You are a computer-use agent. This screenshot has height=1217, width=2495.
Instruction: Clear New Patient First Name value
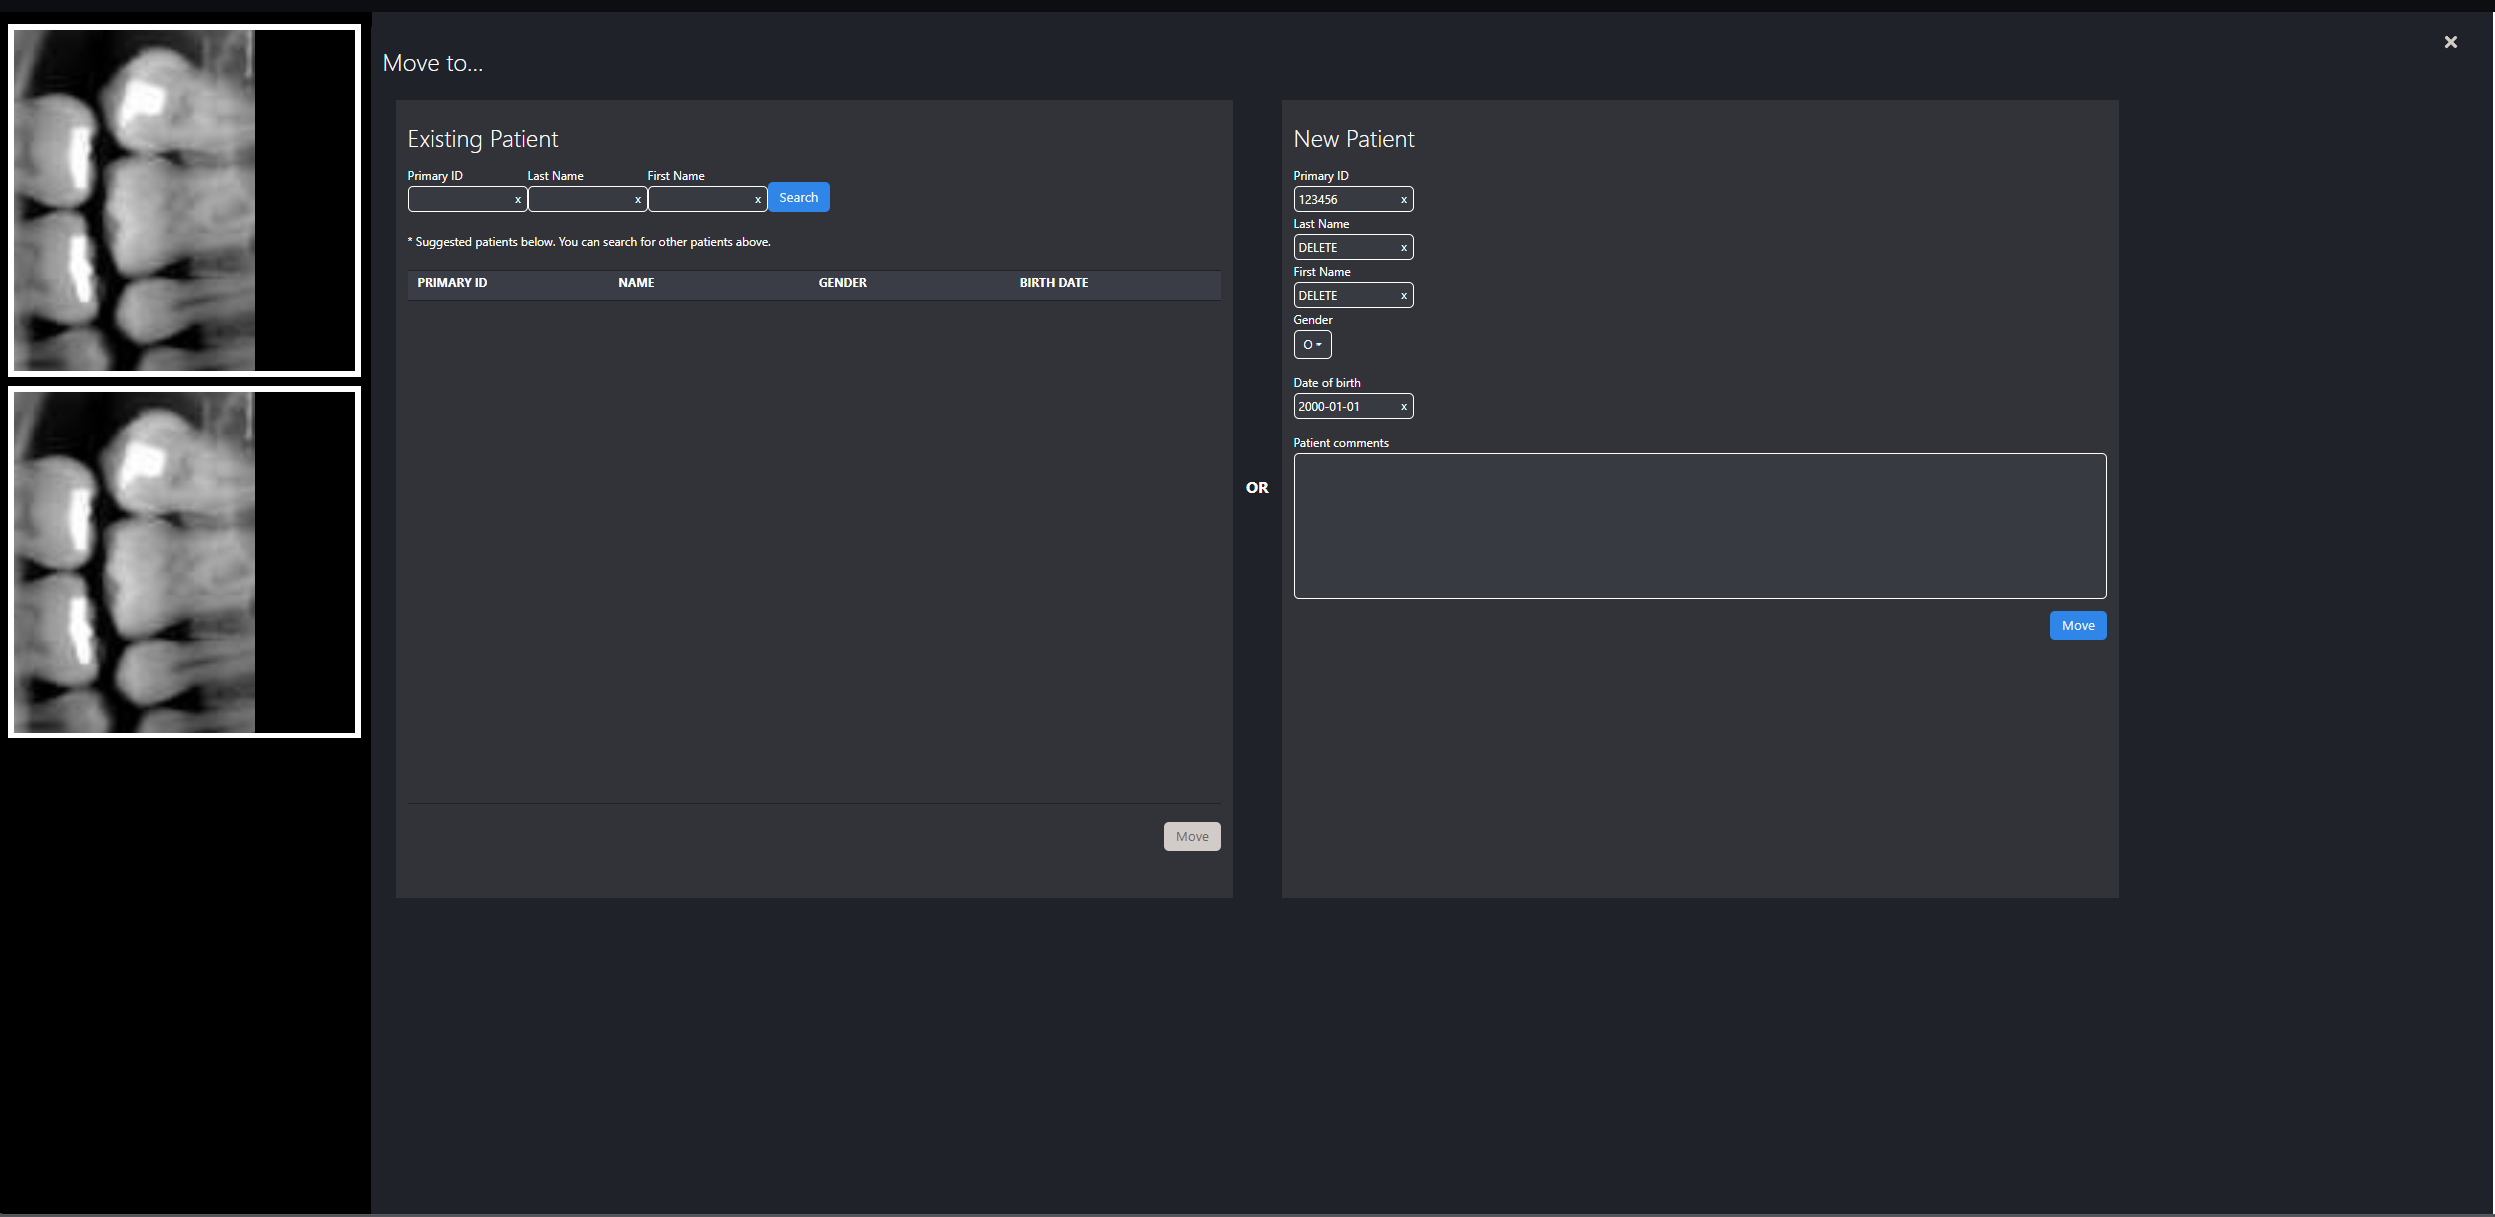[x=1404, y=296]
